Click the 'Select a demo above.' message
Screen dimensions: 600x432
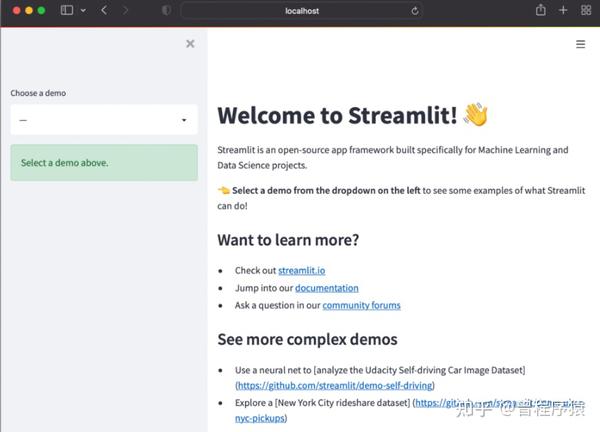pyautogui.click(x=104, y=163)
